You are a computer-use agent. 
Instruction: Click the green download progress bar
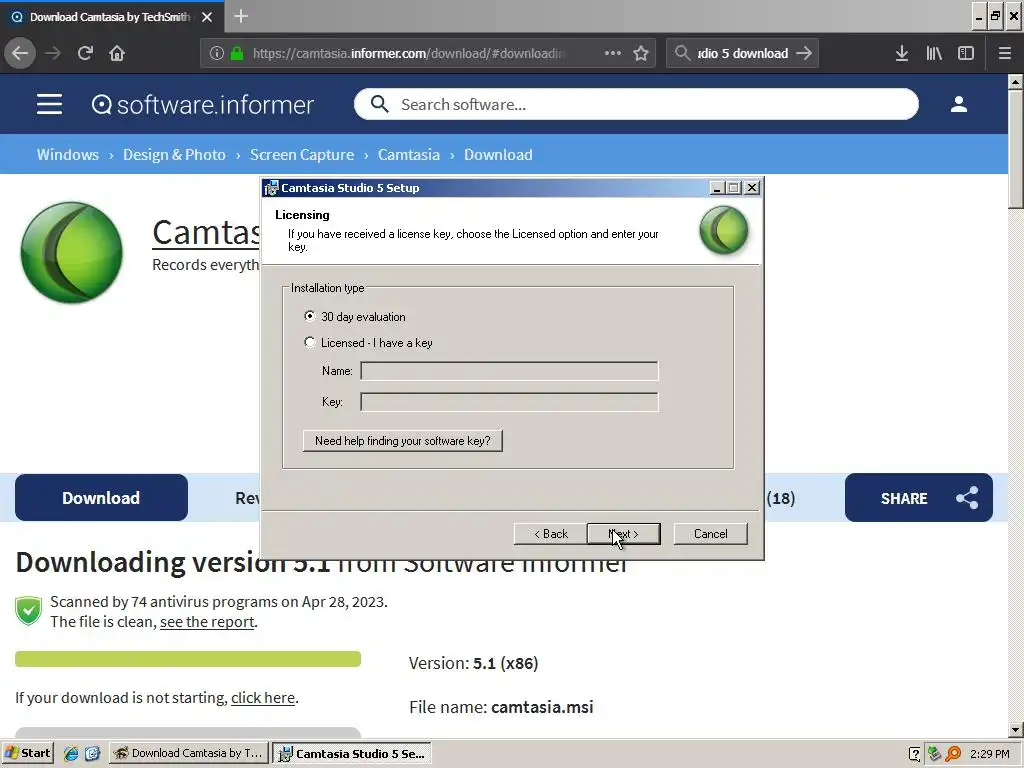click(x=188, y=659)
